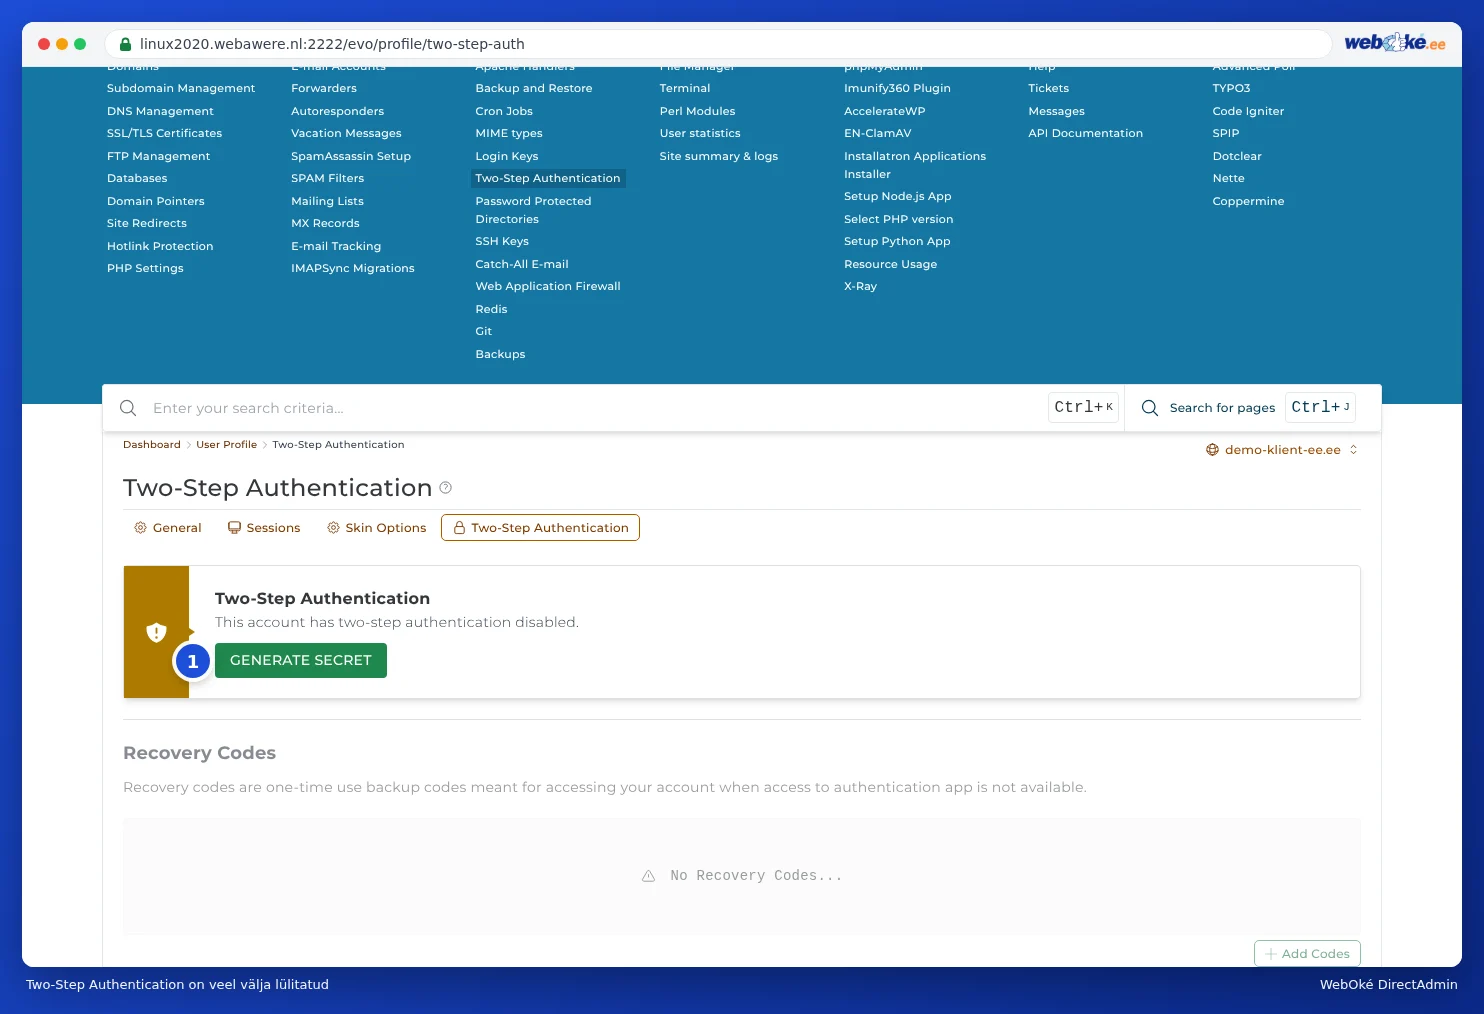Click the WebOké logo in the top corner
Screen dimensions: 1484x1014
tap(1394, 42)
